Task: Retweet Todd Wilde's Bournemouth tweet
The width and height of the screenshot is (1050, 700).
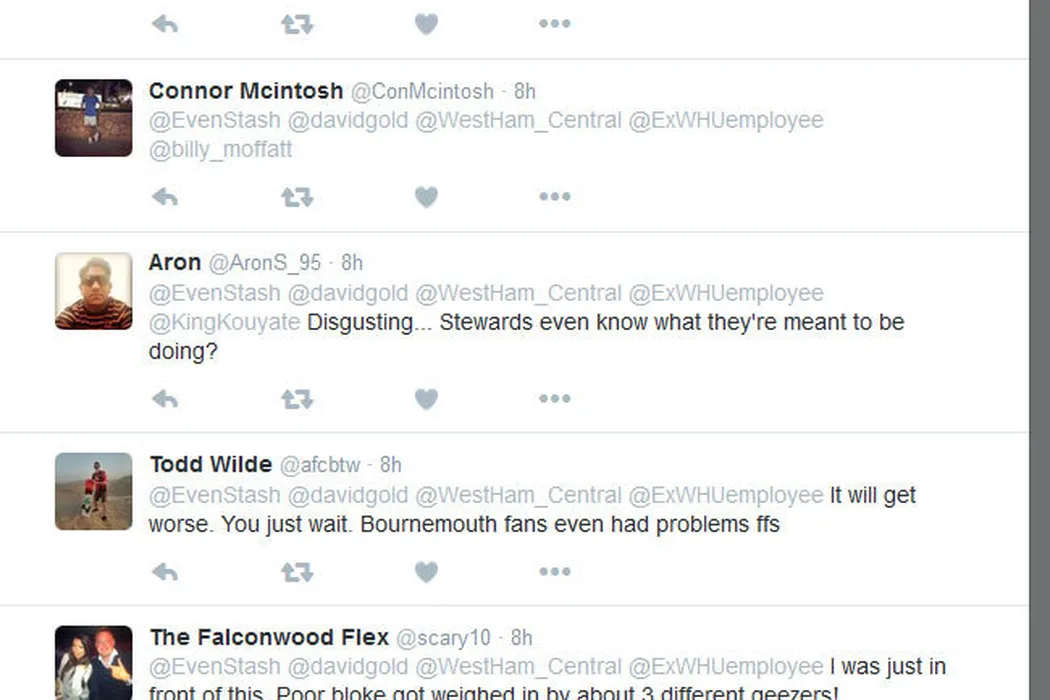Action: [x=296, y=572]
